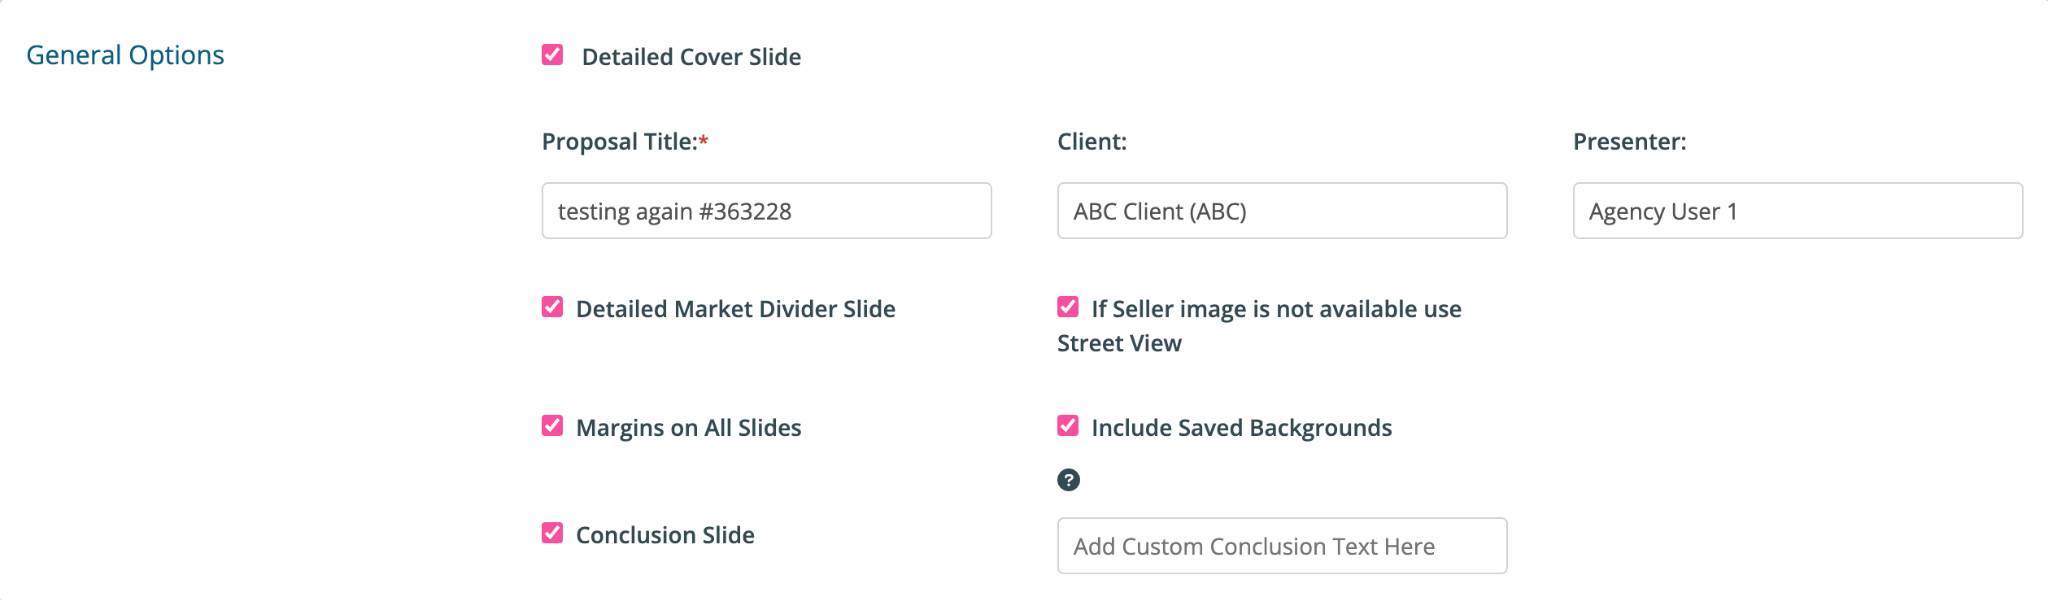Select the Presenter field with Agency User 1
Viewport: 2048px width, 600px height.
click(x=1798, y=211)
